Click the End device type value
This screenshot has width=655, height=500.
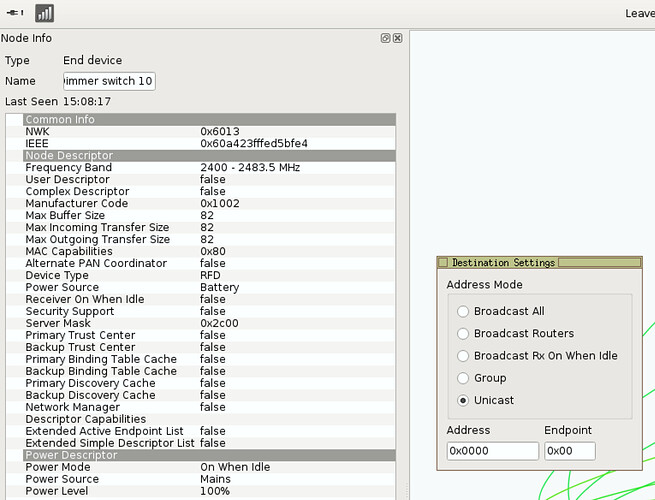pyautogui.click(x=93, y=60)
